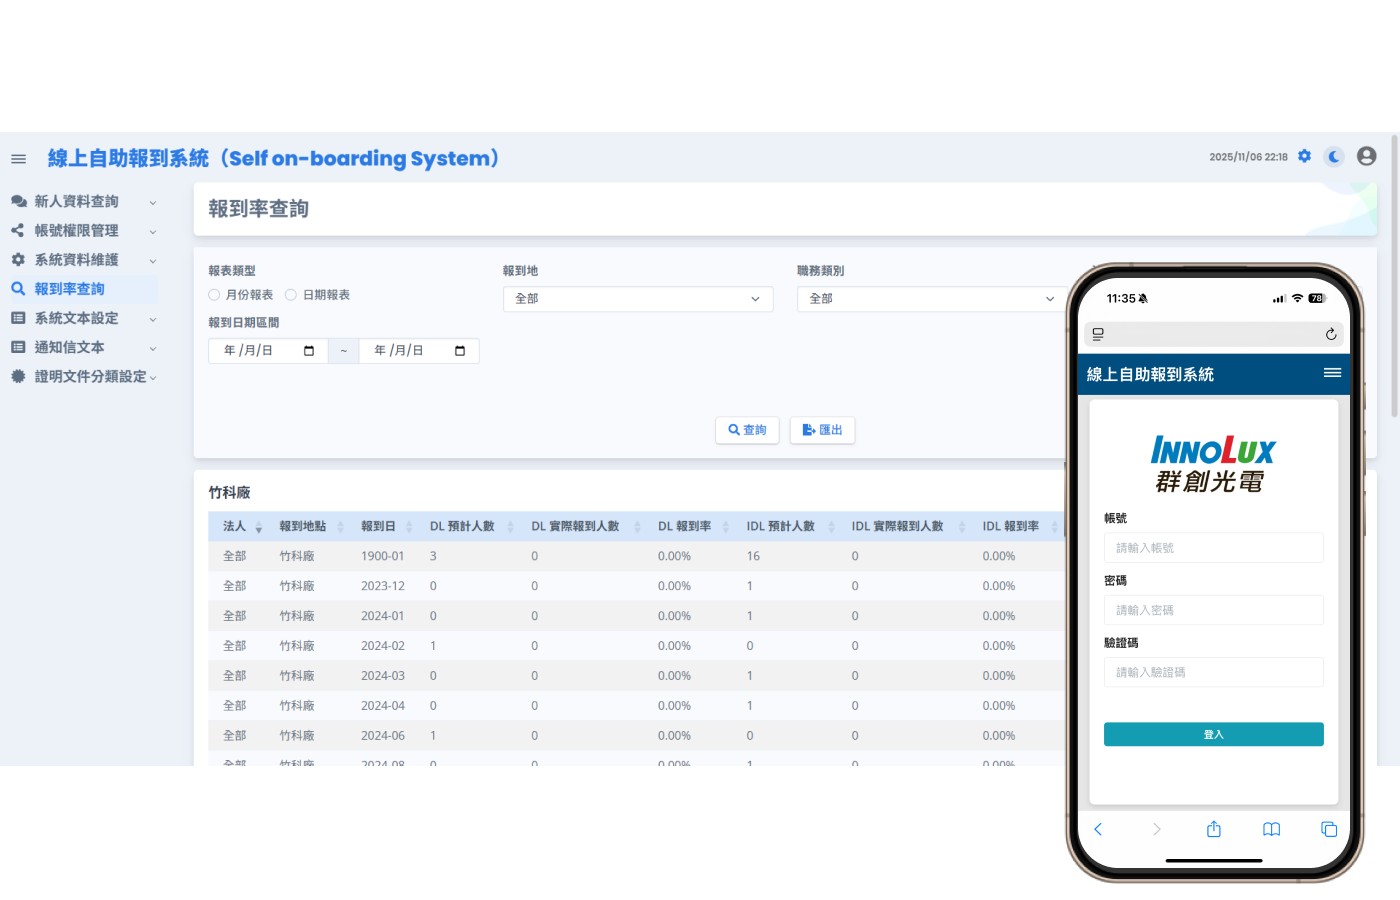The height and width of the screenshot is (900, 1400).
Task: Toggle dark mode moon icon
Action: [x=1334, y=156]
